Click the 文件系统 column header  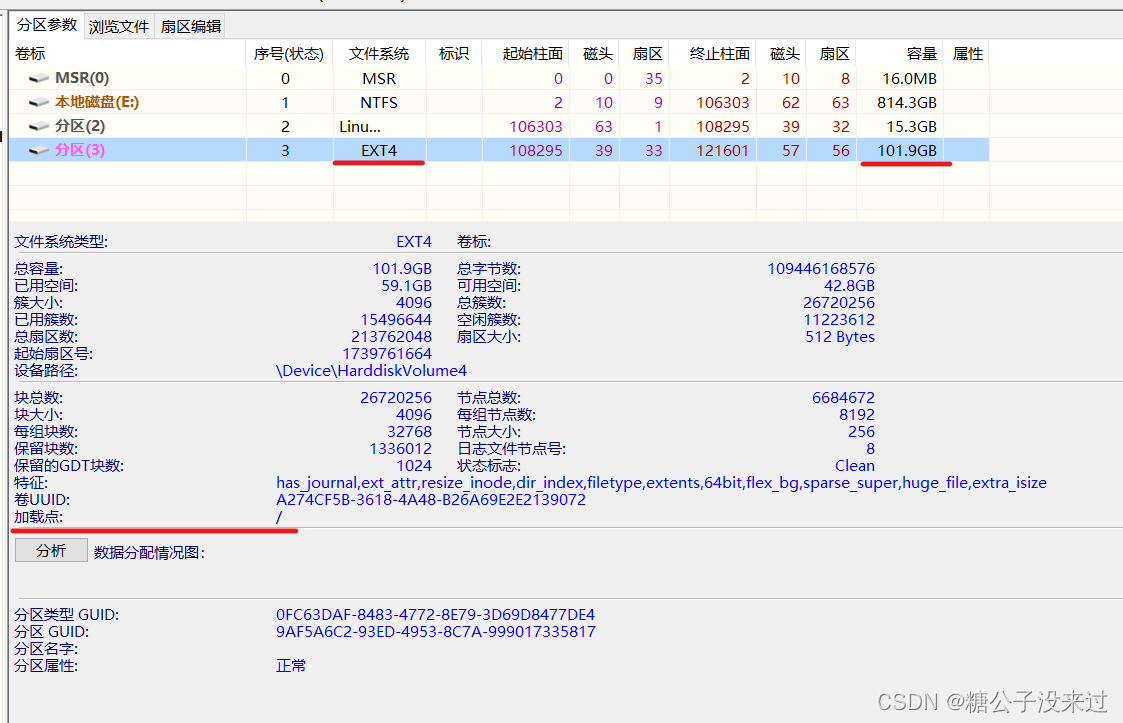click(x=378, y=53)
